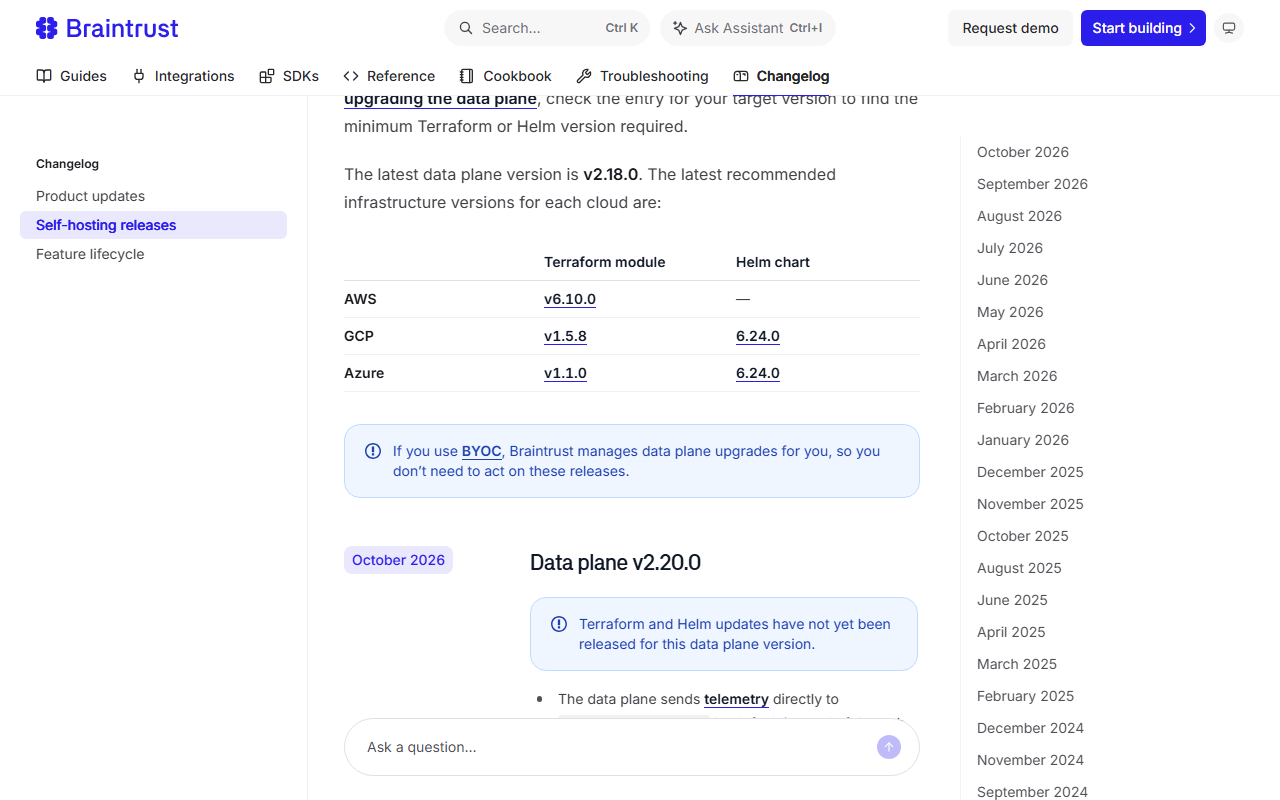Jump to April 2026 in page outline

pos(1011,344)
